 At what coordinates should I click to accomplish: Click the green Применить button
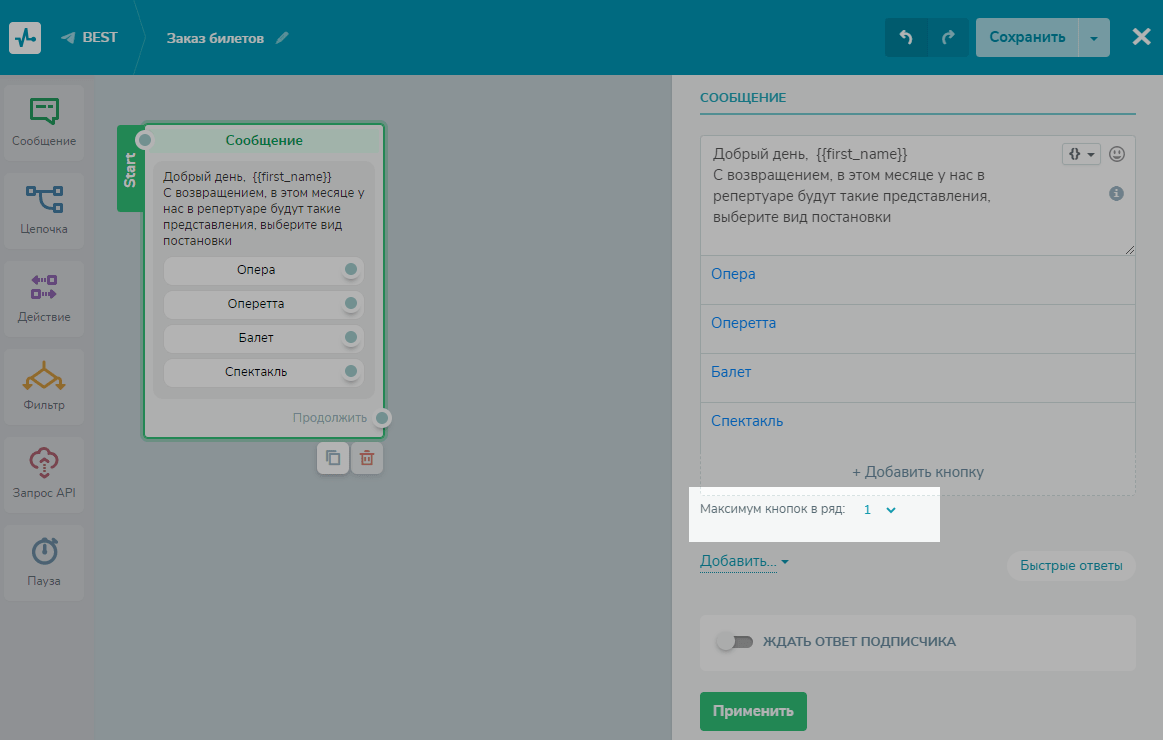[x=753, y=711]
